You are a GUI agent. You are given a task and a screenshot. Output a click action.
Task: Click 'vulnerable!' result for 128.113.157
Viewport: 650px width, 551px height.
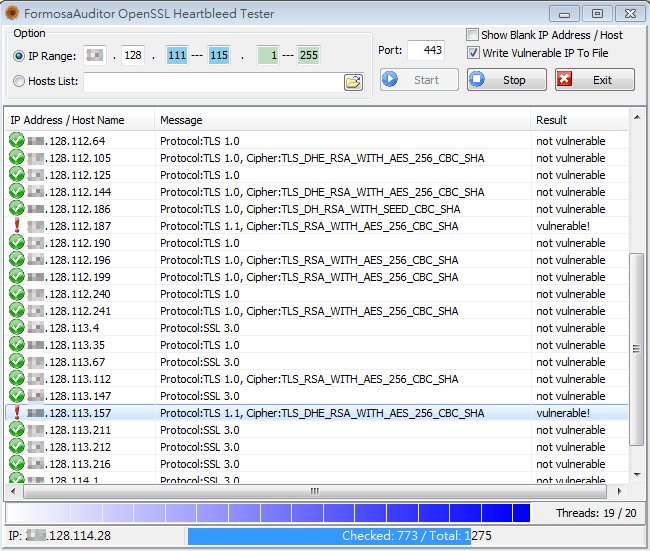click(x=563, y=413)
